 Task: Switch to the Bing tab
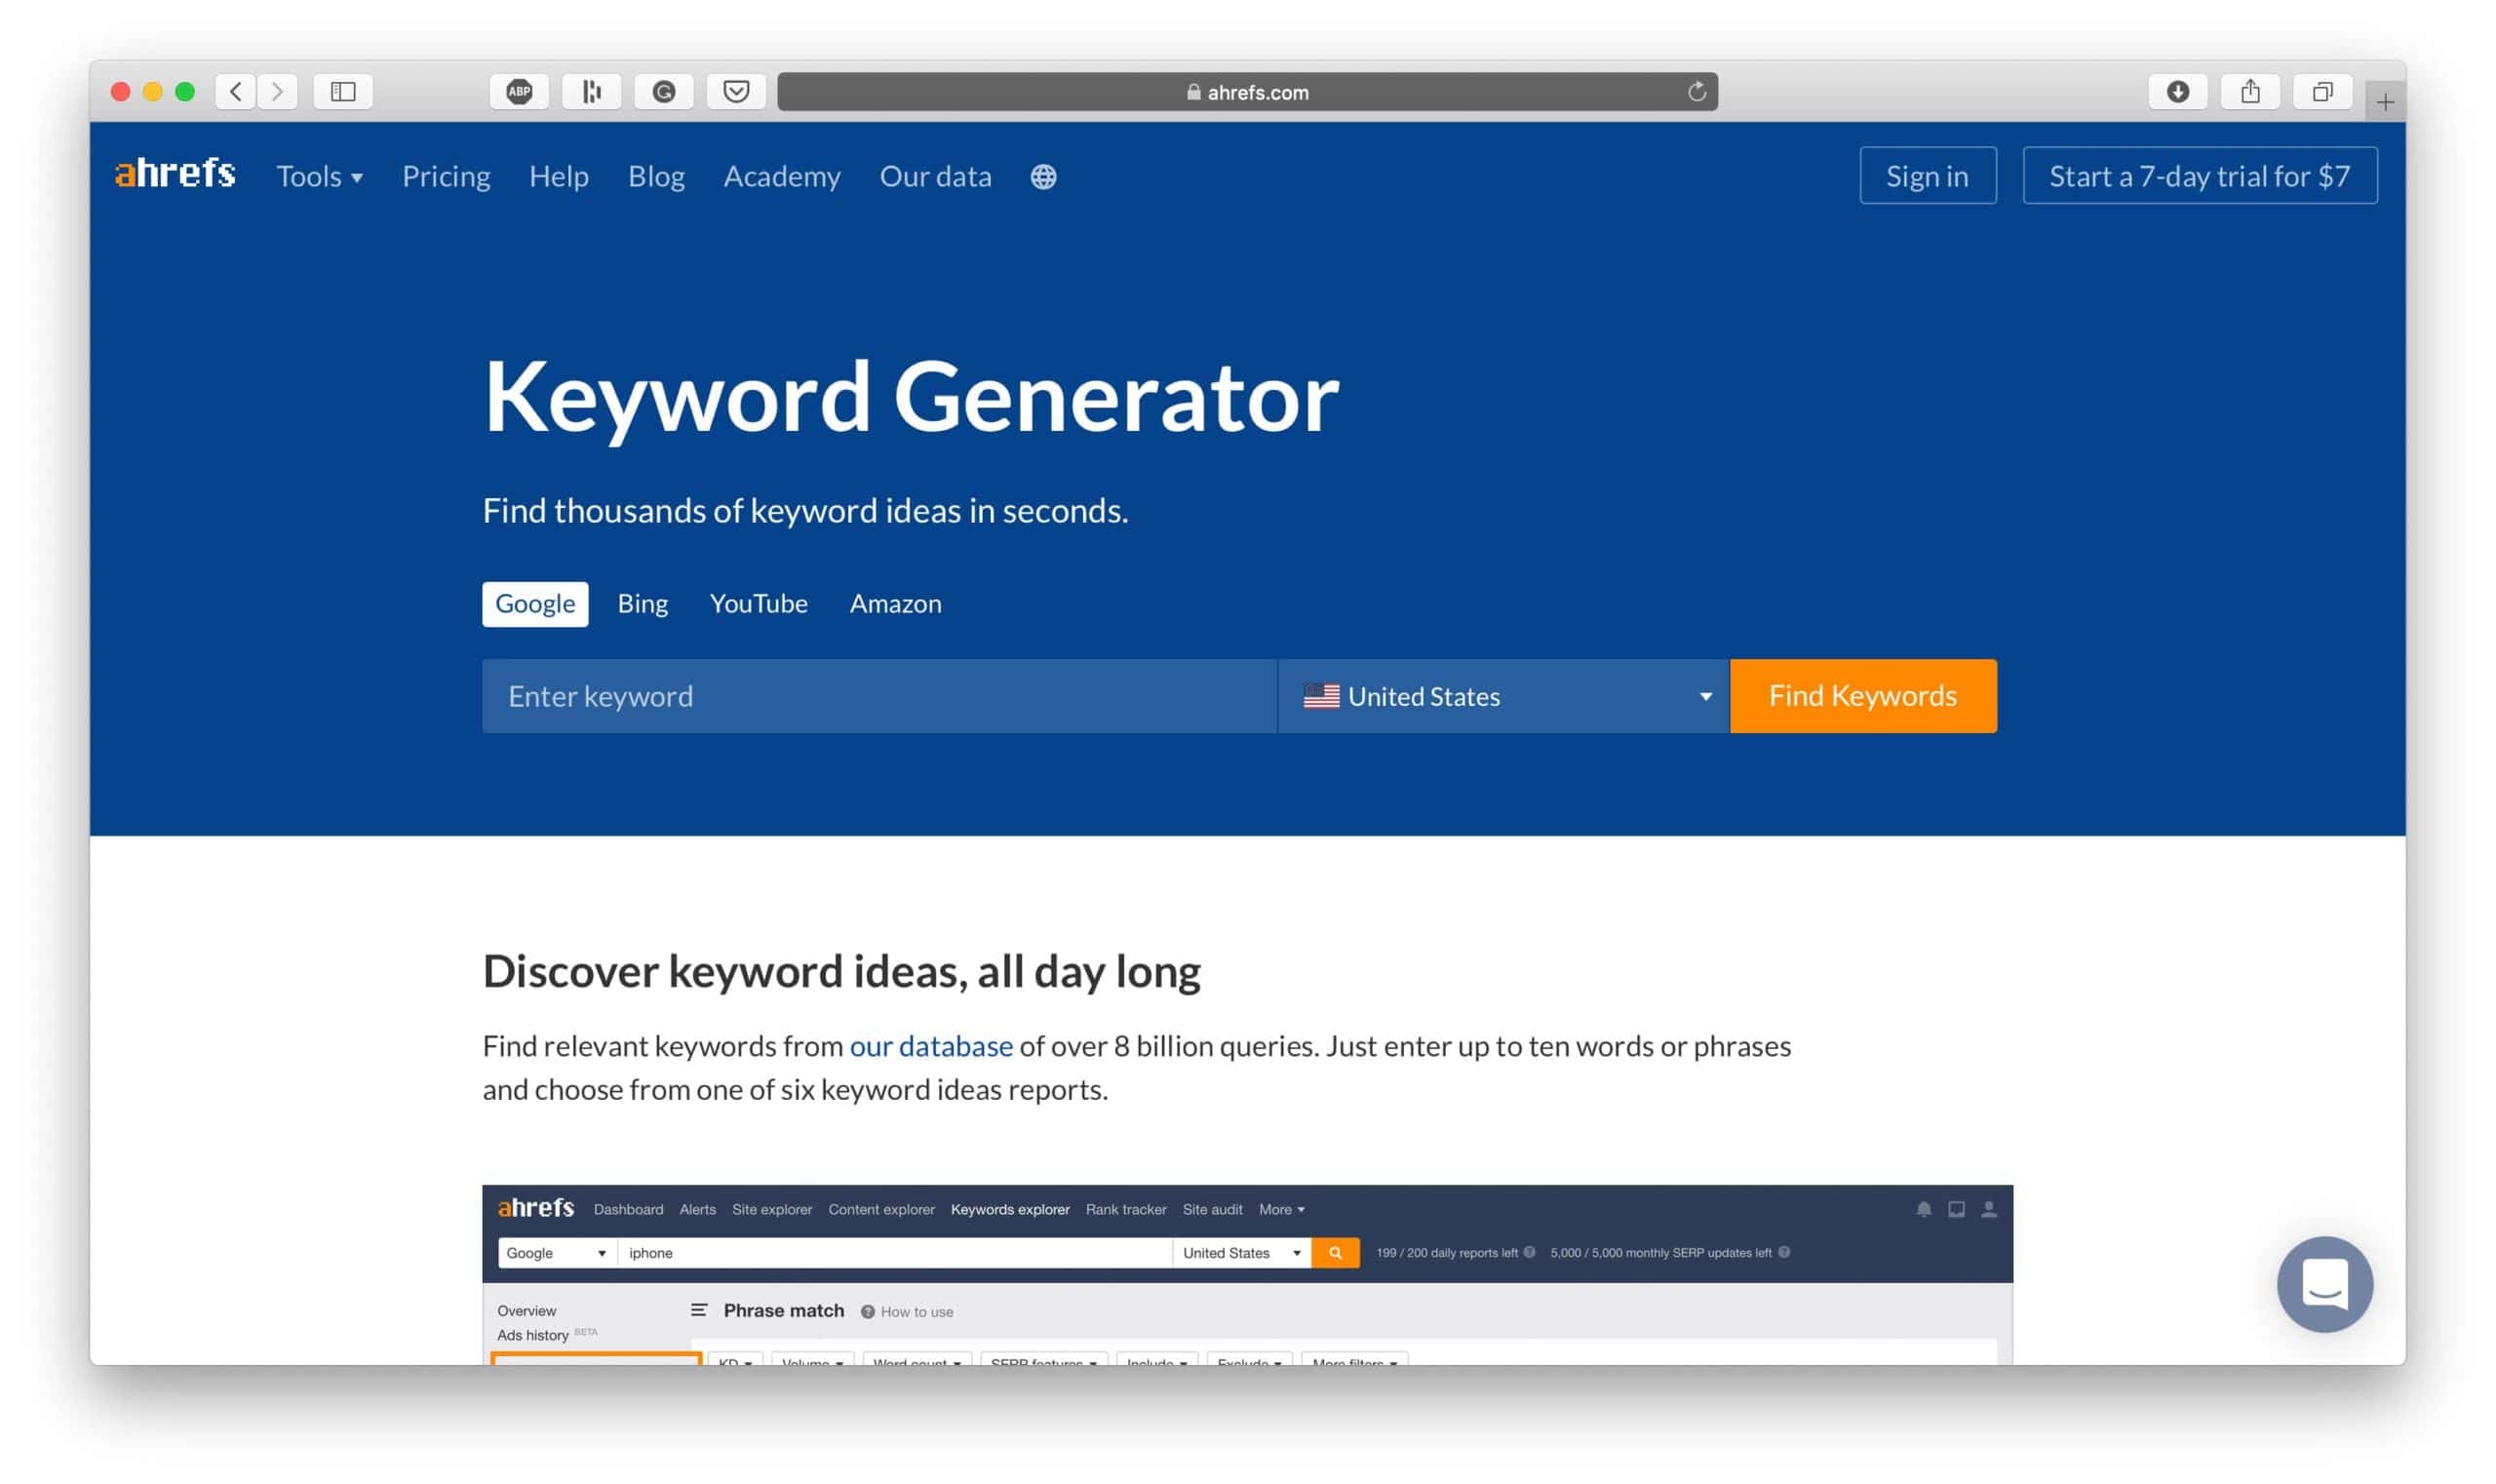[x=642, y=604]
